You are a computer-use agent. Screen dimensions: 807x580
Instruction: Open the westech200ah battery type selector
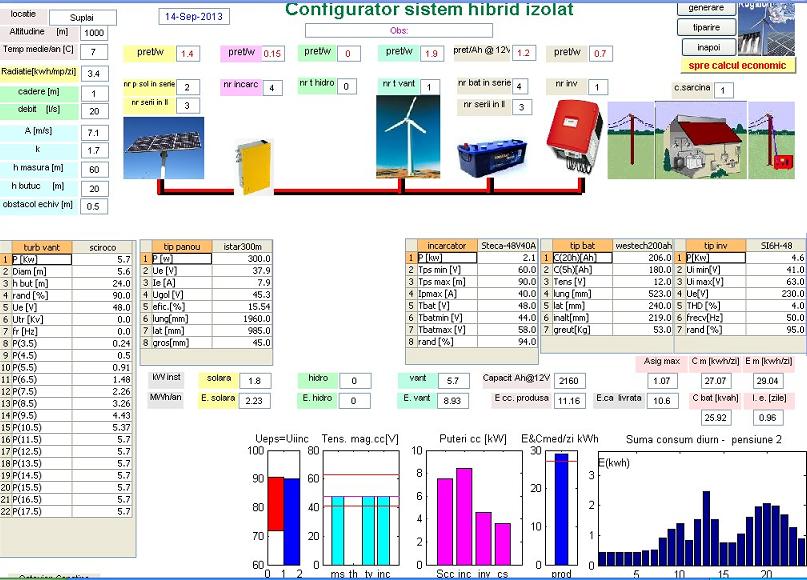click(636, 246)
